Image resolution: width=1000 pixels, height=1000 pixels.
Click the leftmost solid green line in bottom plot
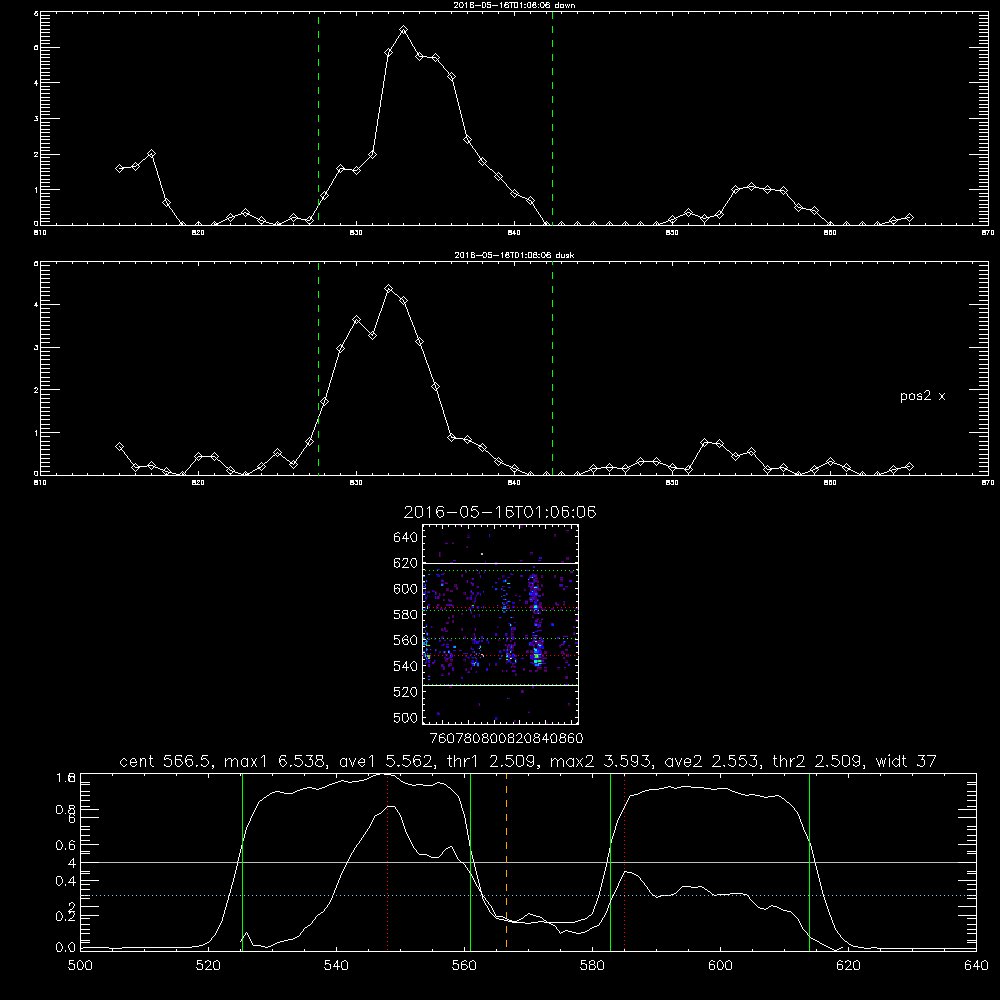[242, 861]
